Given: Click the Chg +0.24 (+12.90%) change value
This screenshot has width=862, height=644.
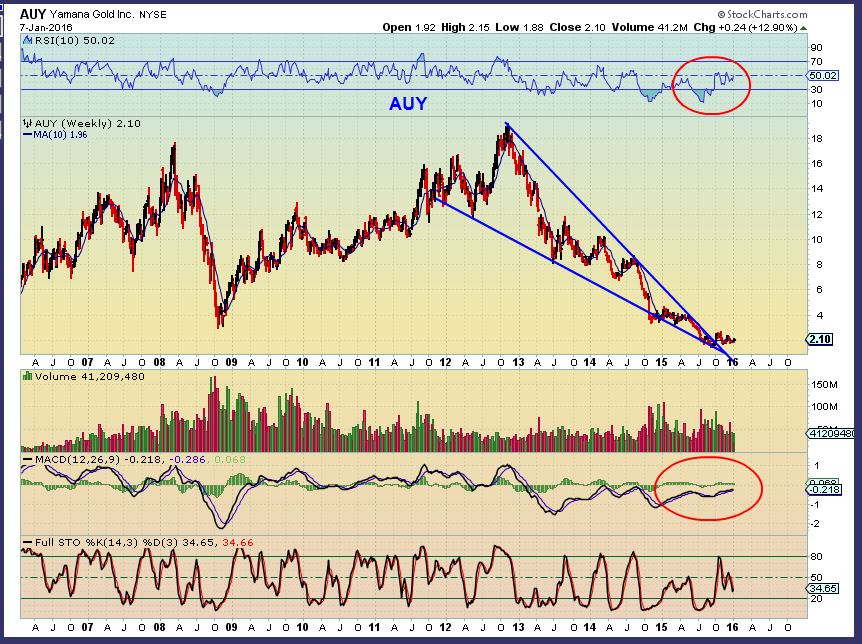Looking at the screenshot, I should pos(745,27).
